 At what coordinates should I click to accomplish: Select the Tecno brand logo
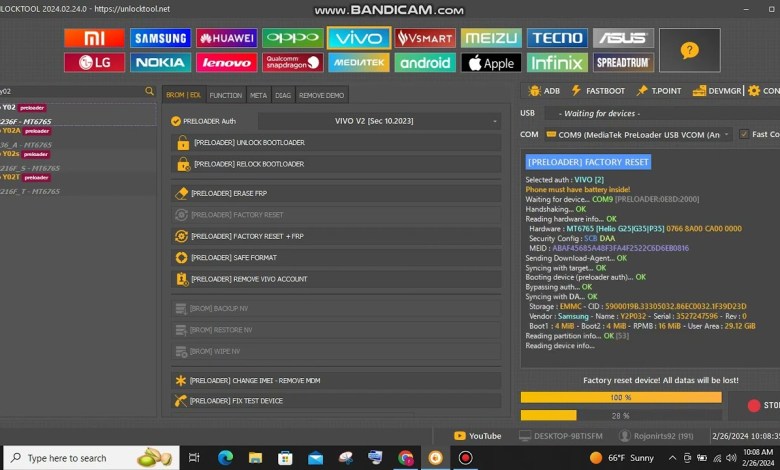coord(557,38)
